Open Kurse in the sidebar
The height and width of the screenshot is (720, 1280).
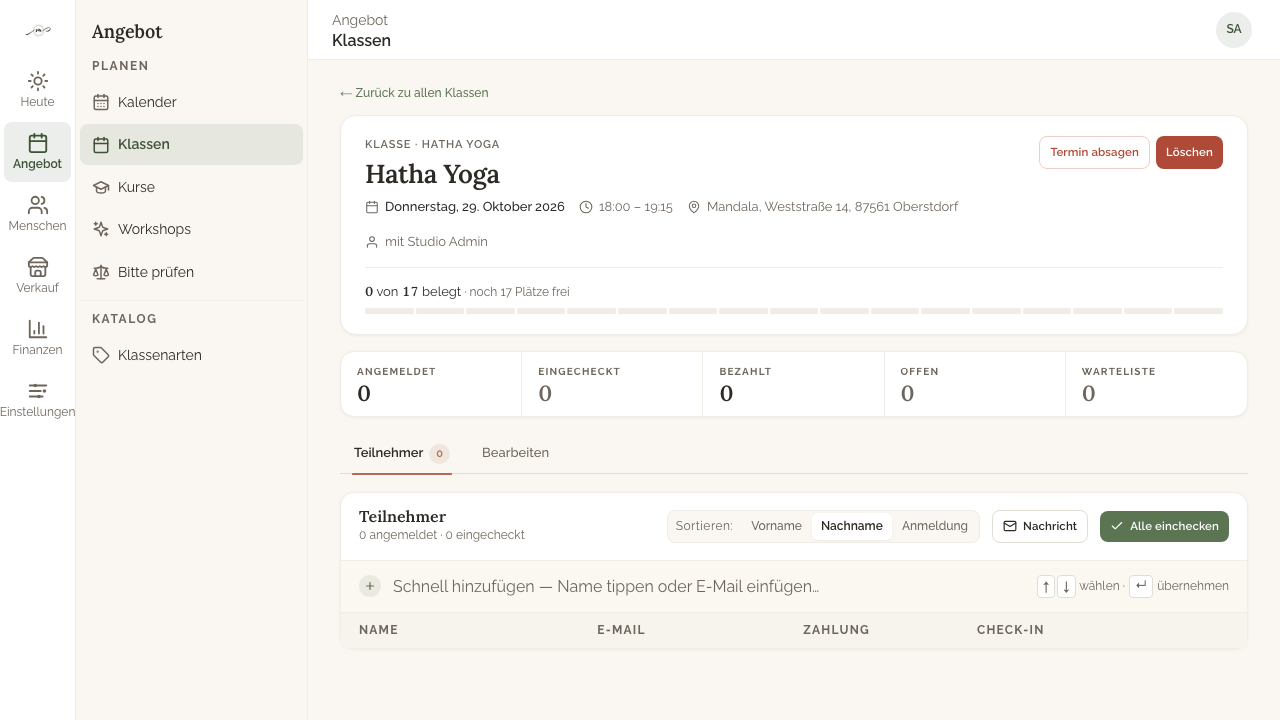coord(191,187)
